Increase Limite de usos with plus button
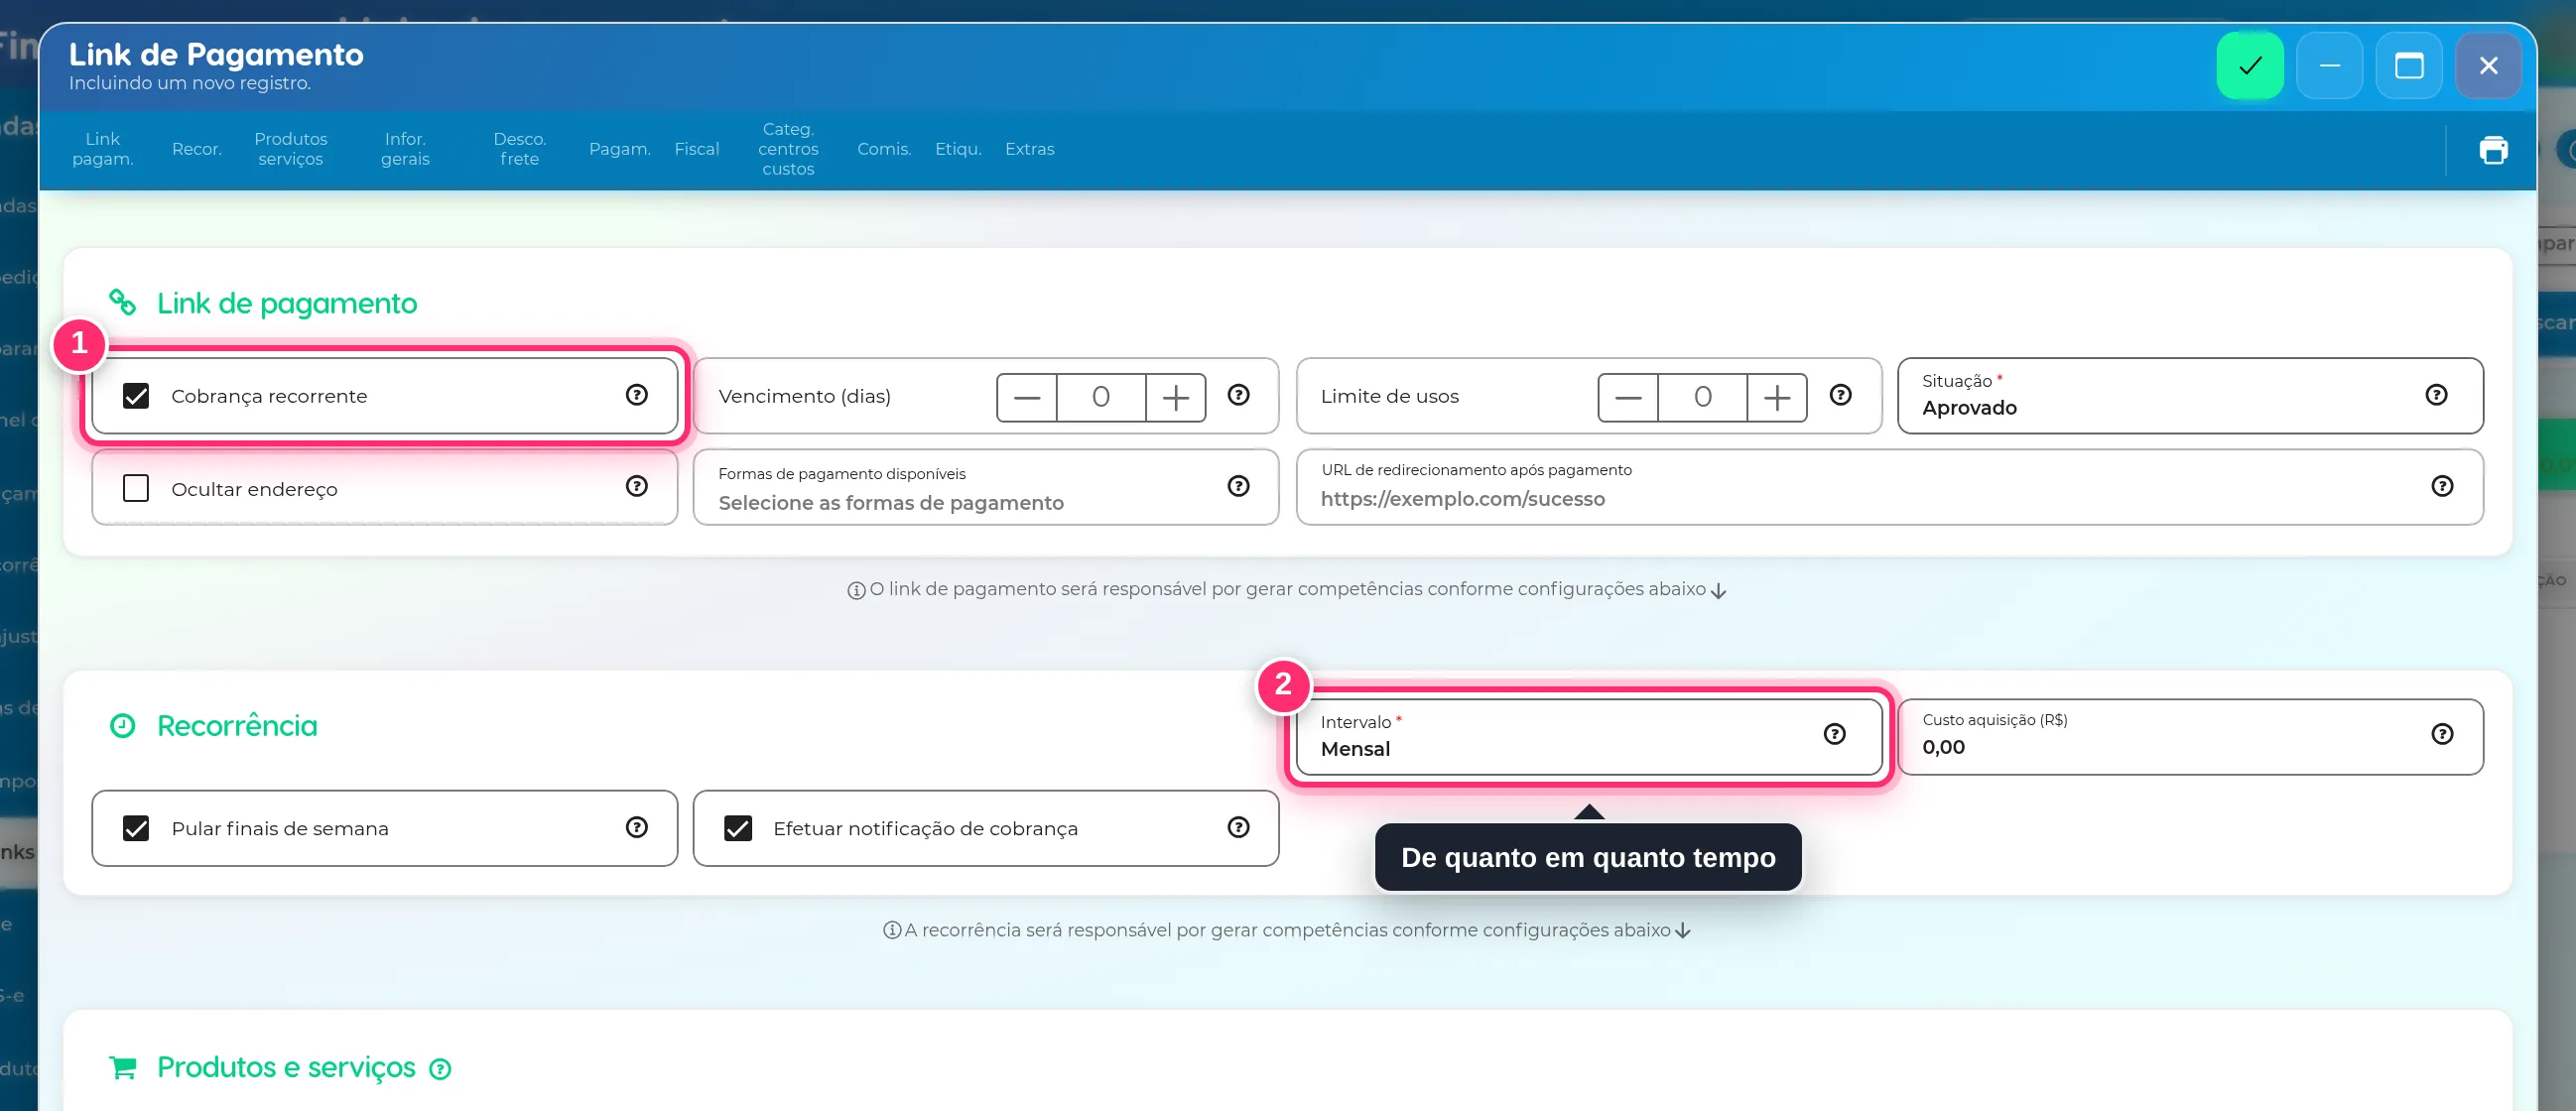Viewport: 2576px width, 1111px height. (1776, 398)
